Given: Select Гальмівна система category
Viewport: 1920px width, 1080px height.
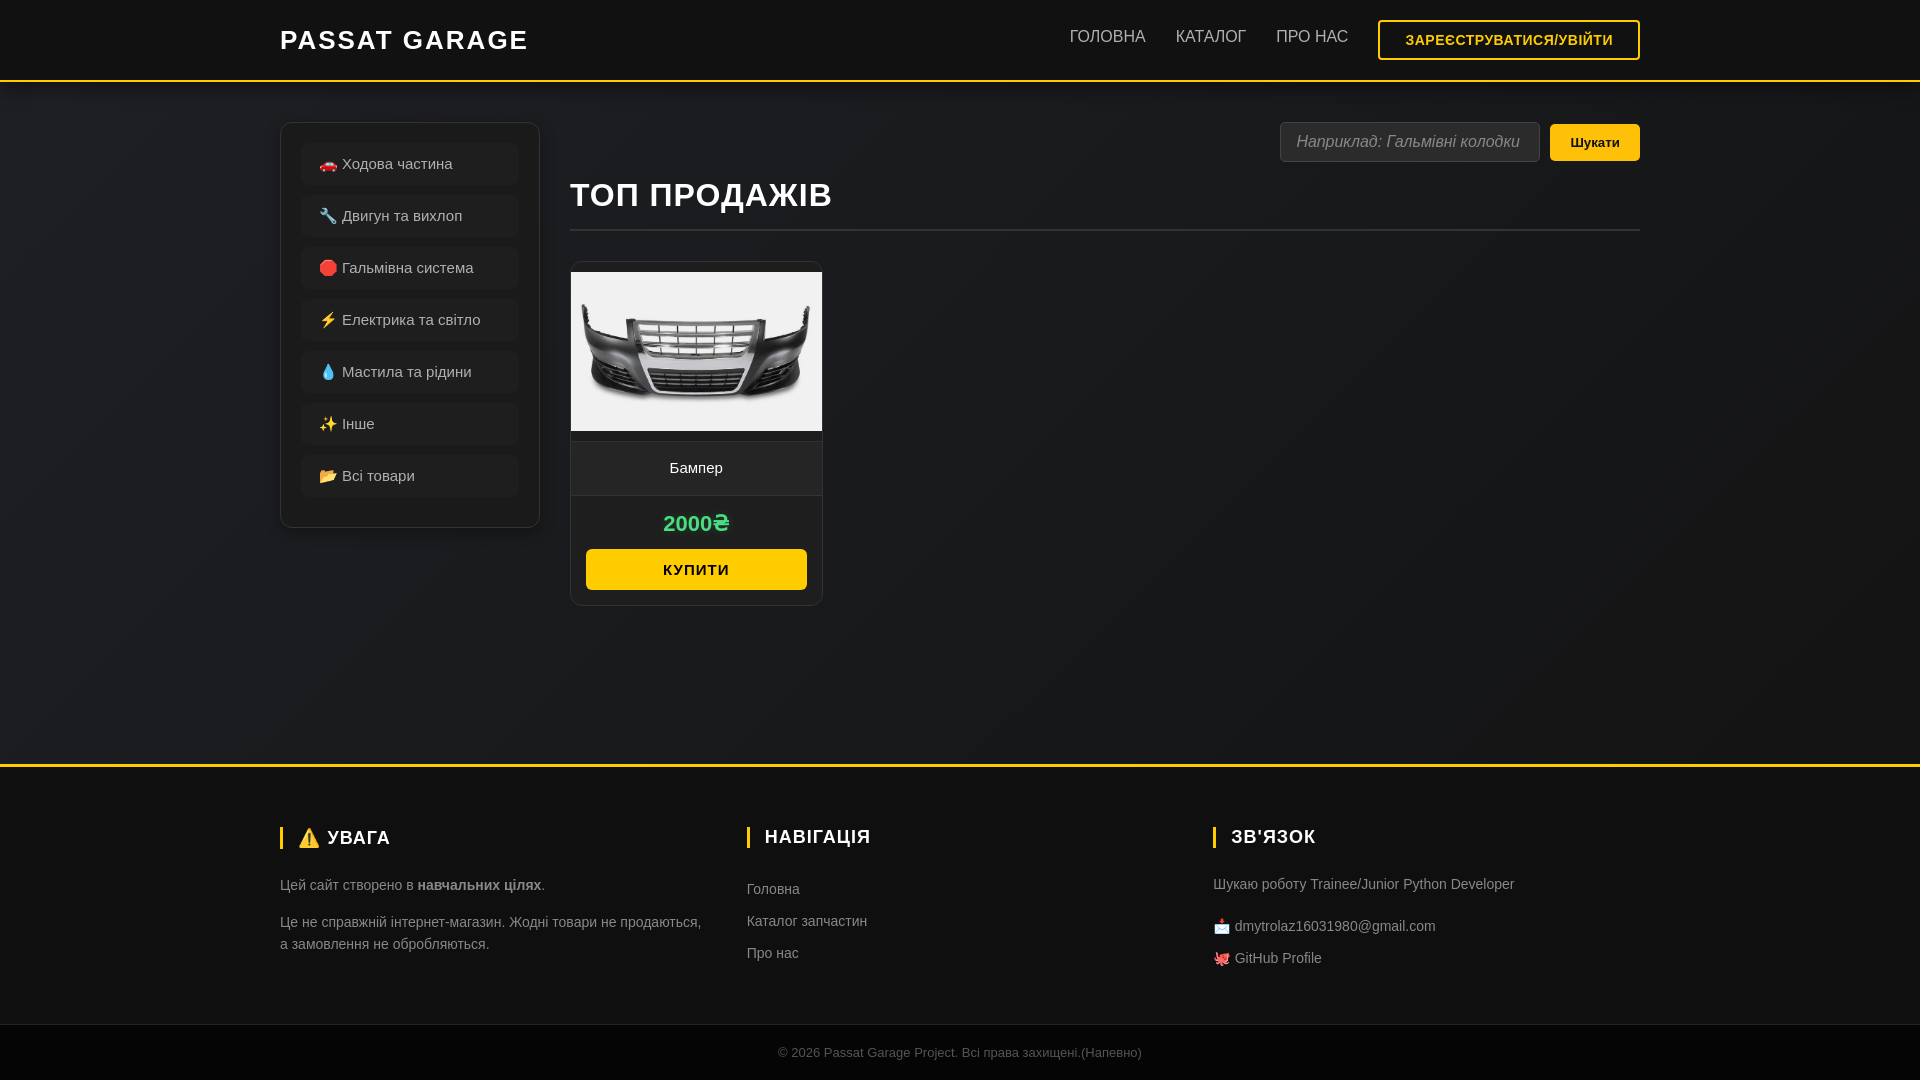Looking at the screenshot, I should tap(410, 268).
